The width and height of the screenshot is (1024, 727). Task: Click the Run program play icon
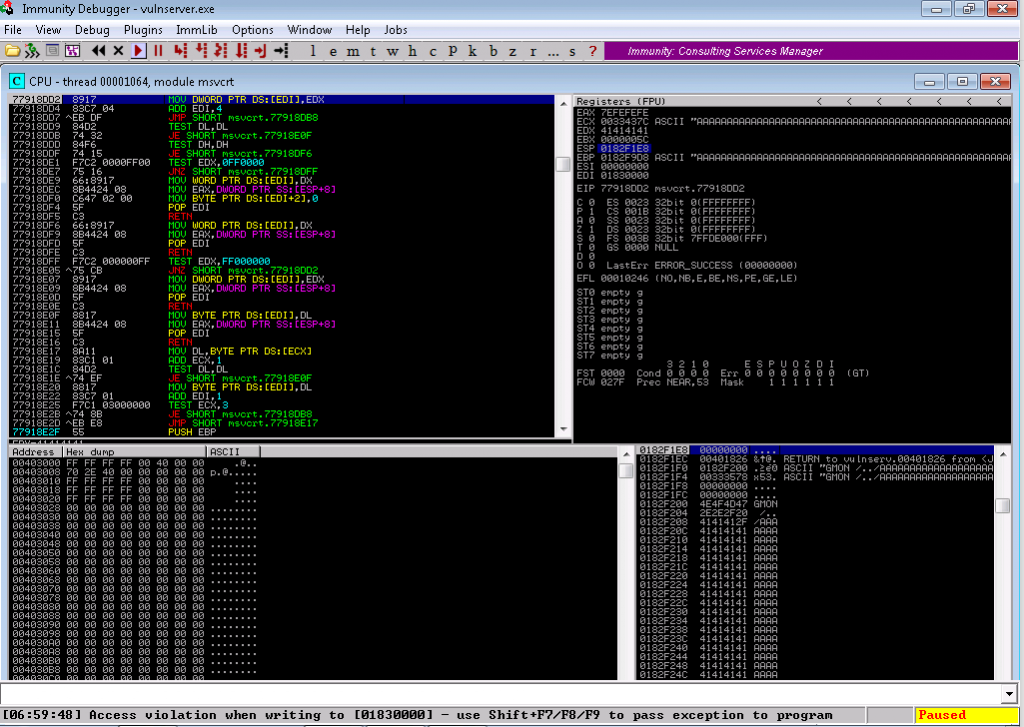[x=138, y=50]
